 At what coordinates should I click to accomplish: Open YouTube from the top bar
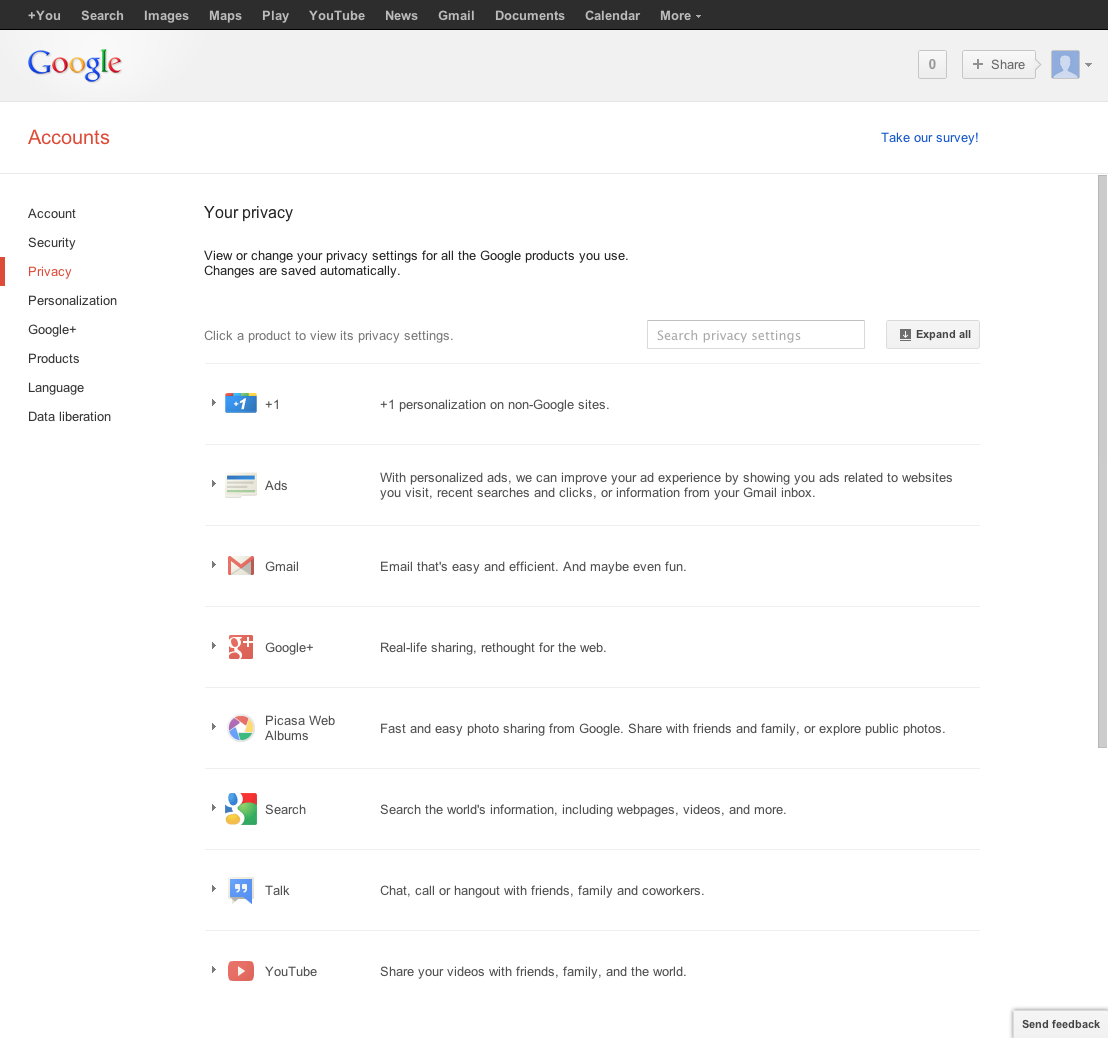[336, 16]
